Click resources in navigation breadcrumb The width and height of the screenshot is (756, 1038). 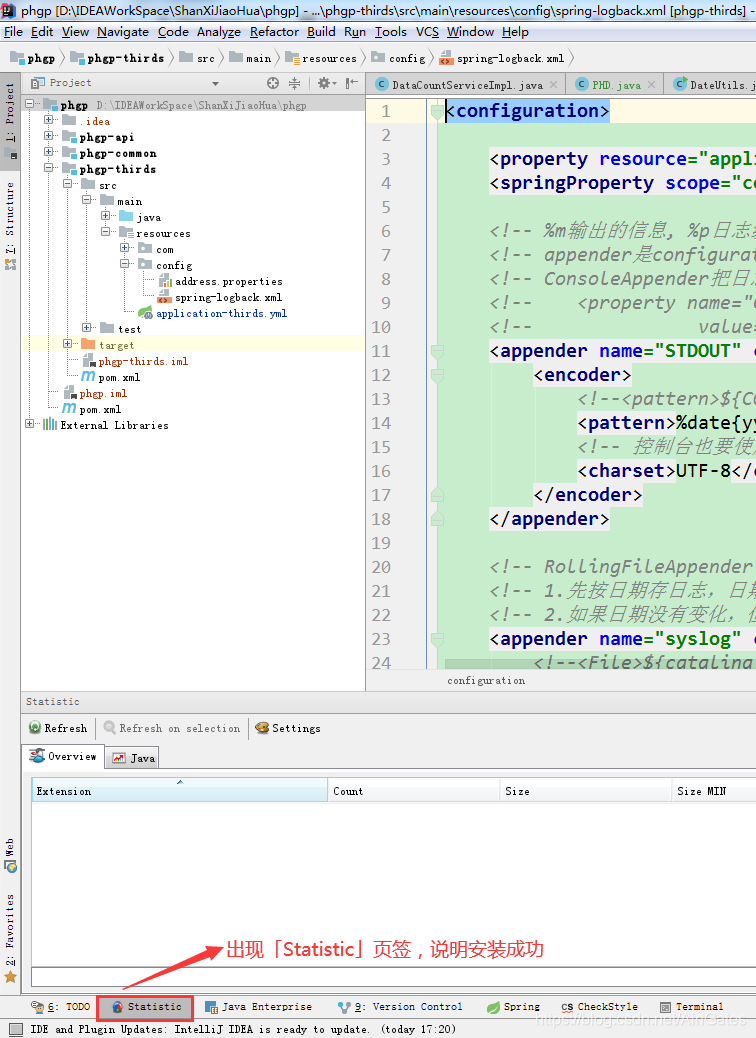(x=321, y=58)
